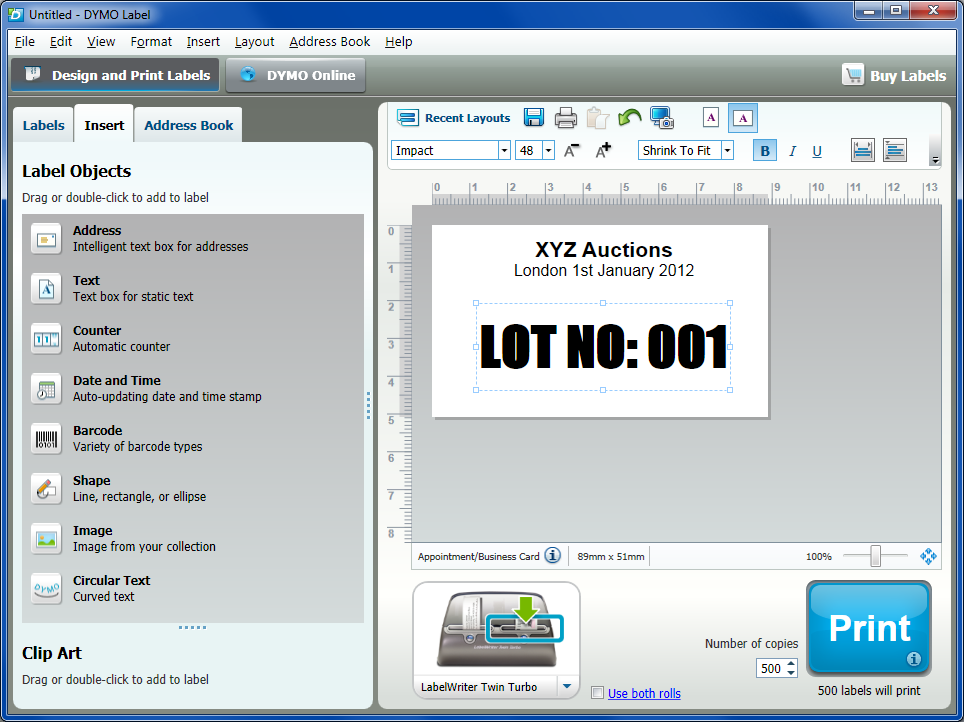Image resolution: width=964 pixels, height=722 pixels.
Task: Open the font size 48 dropdown
Action: [548, 151]
